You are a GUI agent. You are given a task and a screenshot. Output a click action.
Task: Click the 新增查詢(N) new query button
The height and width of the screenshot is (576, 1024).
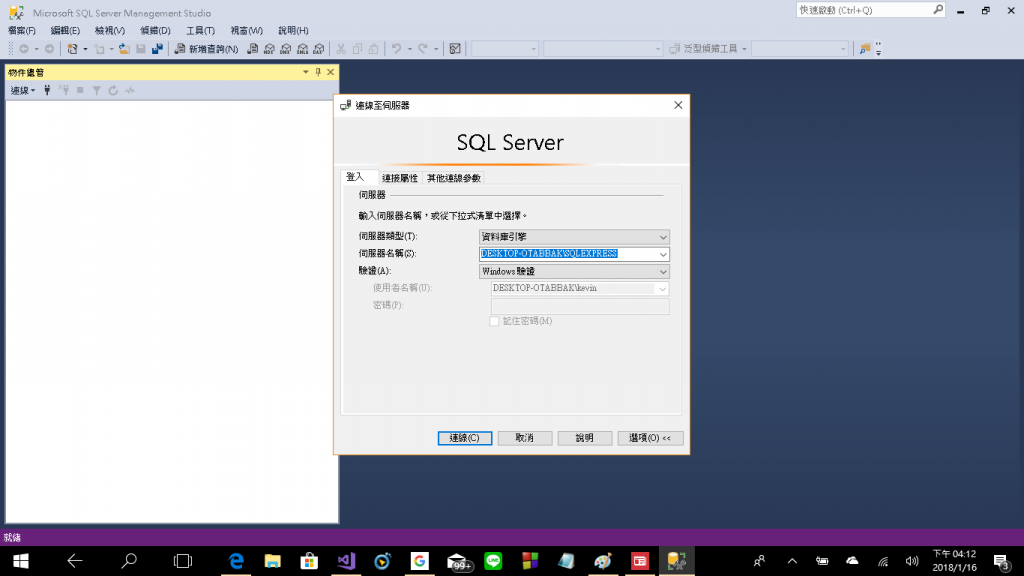pyautogui.click(x=206, y=49)
